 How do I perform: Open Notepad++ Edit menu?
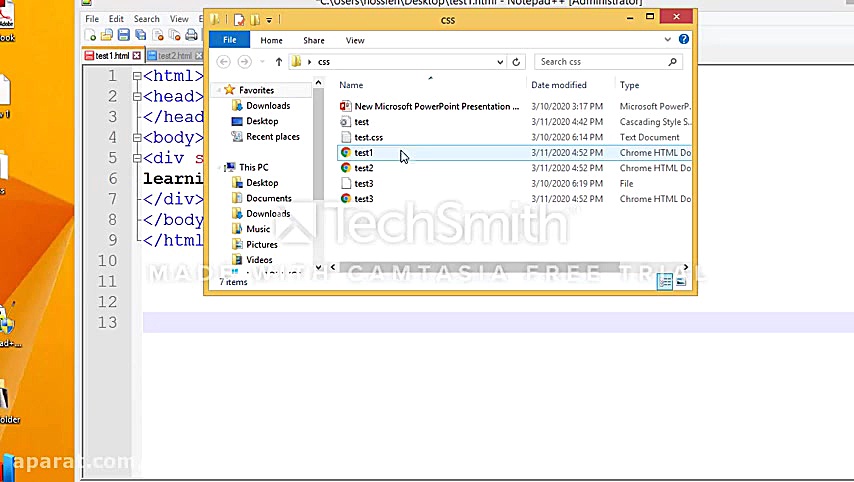116,19
